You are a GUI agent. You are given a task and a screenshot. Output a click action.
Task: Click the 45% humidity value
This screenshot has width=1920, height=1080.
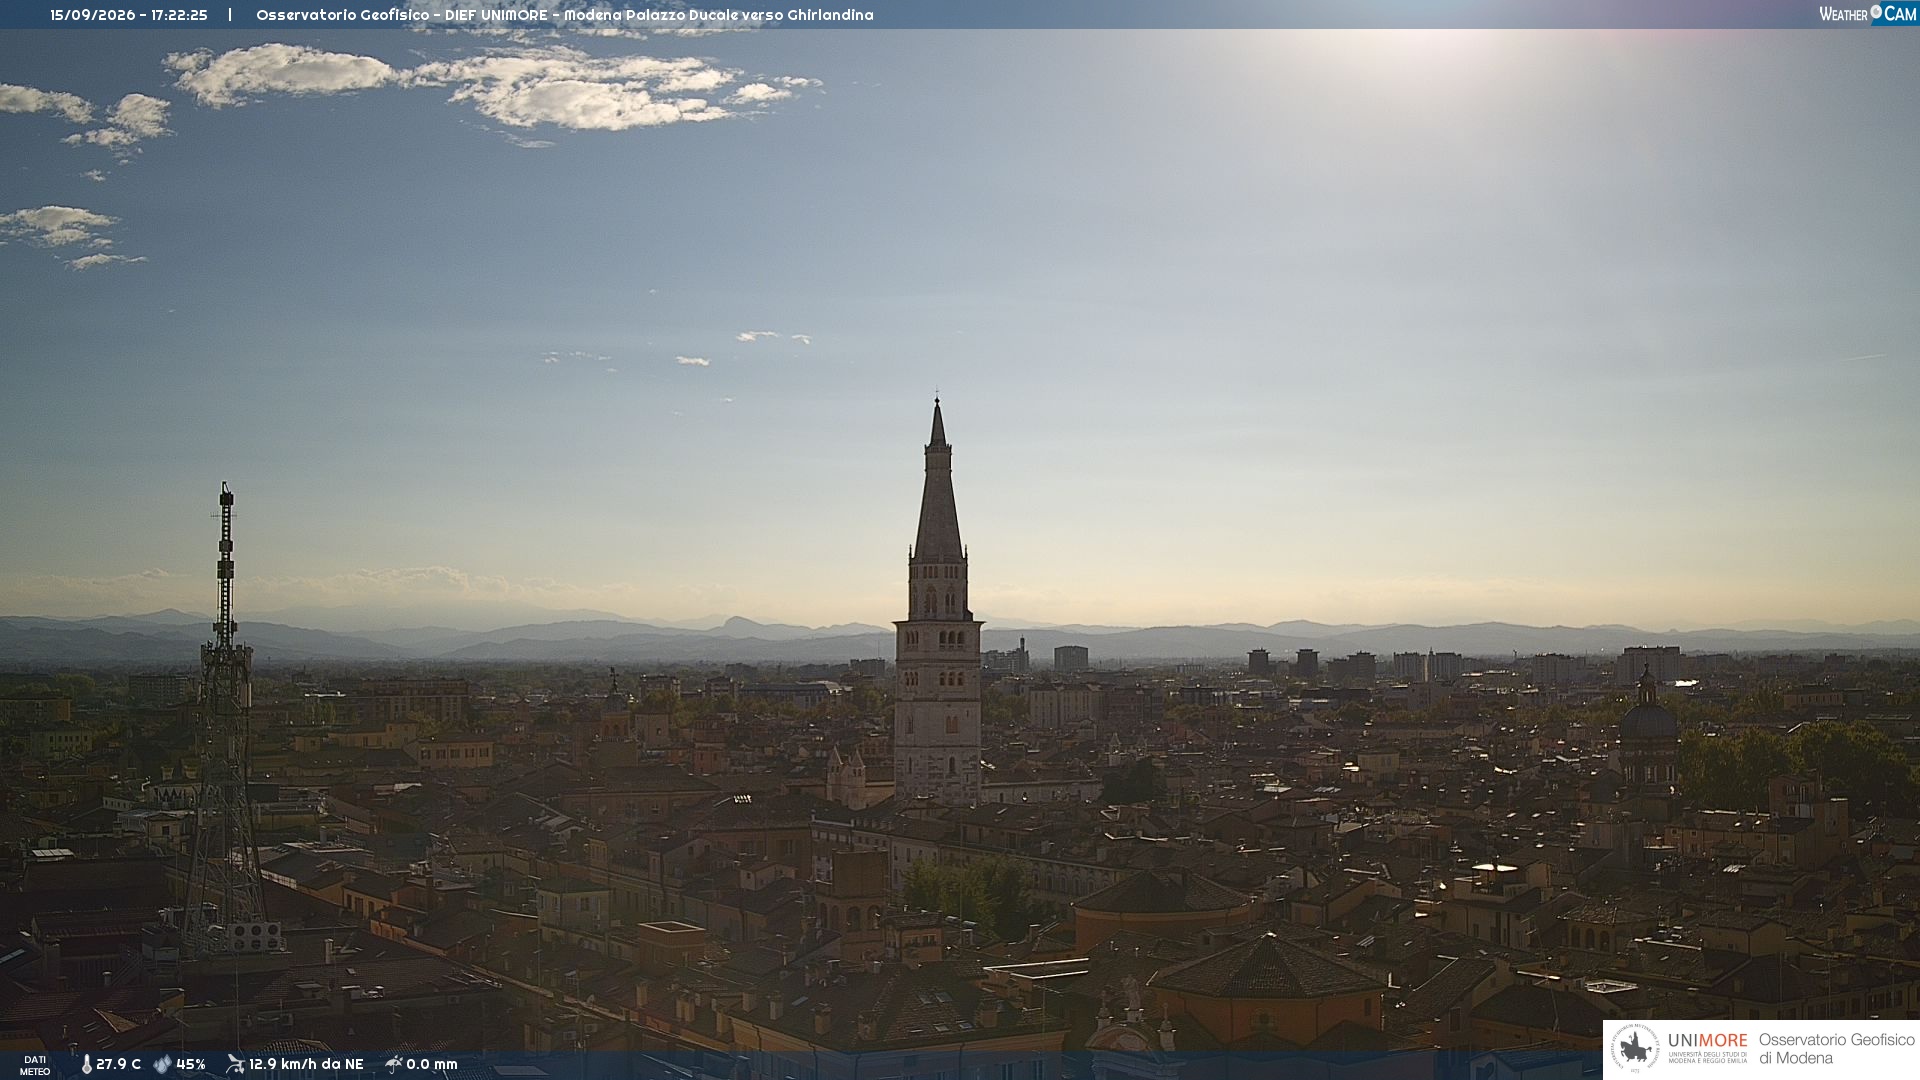click(191, 1065)
